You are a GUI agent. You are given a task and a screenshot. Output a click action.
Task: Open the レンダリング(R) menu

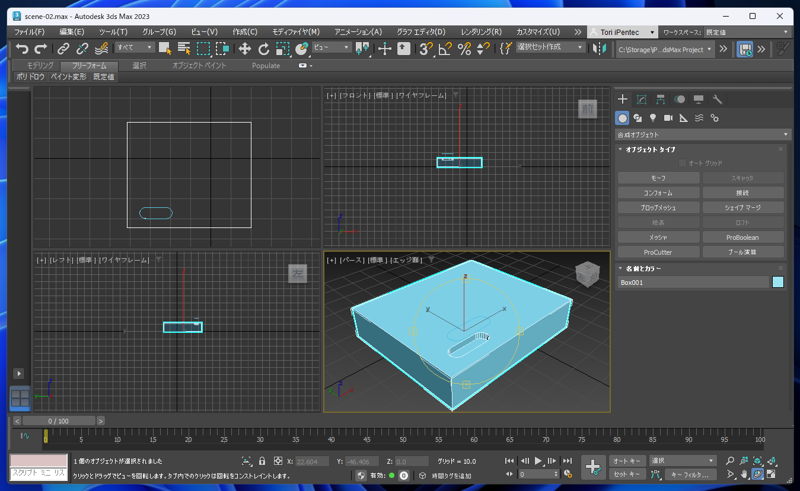[481, 32]
